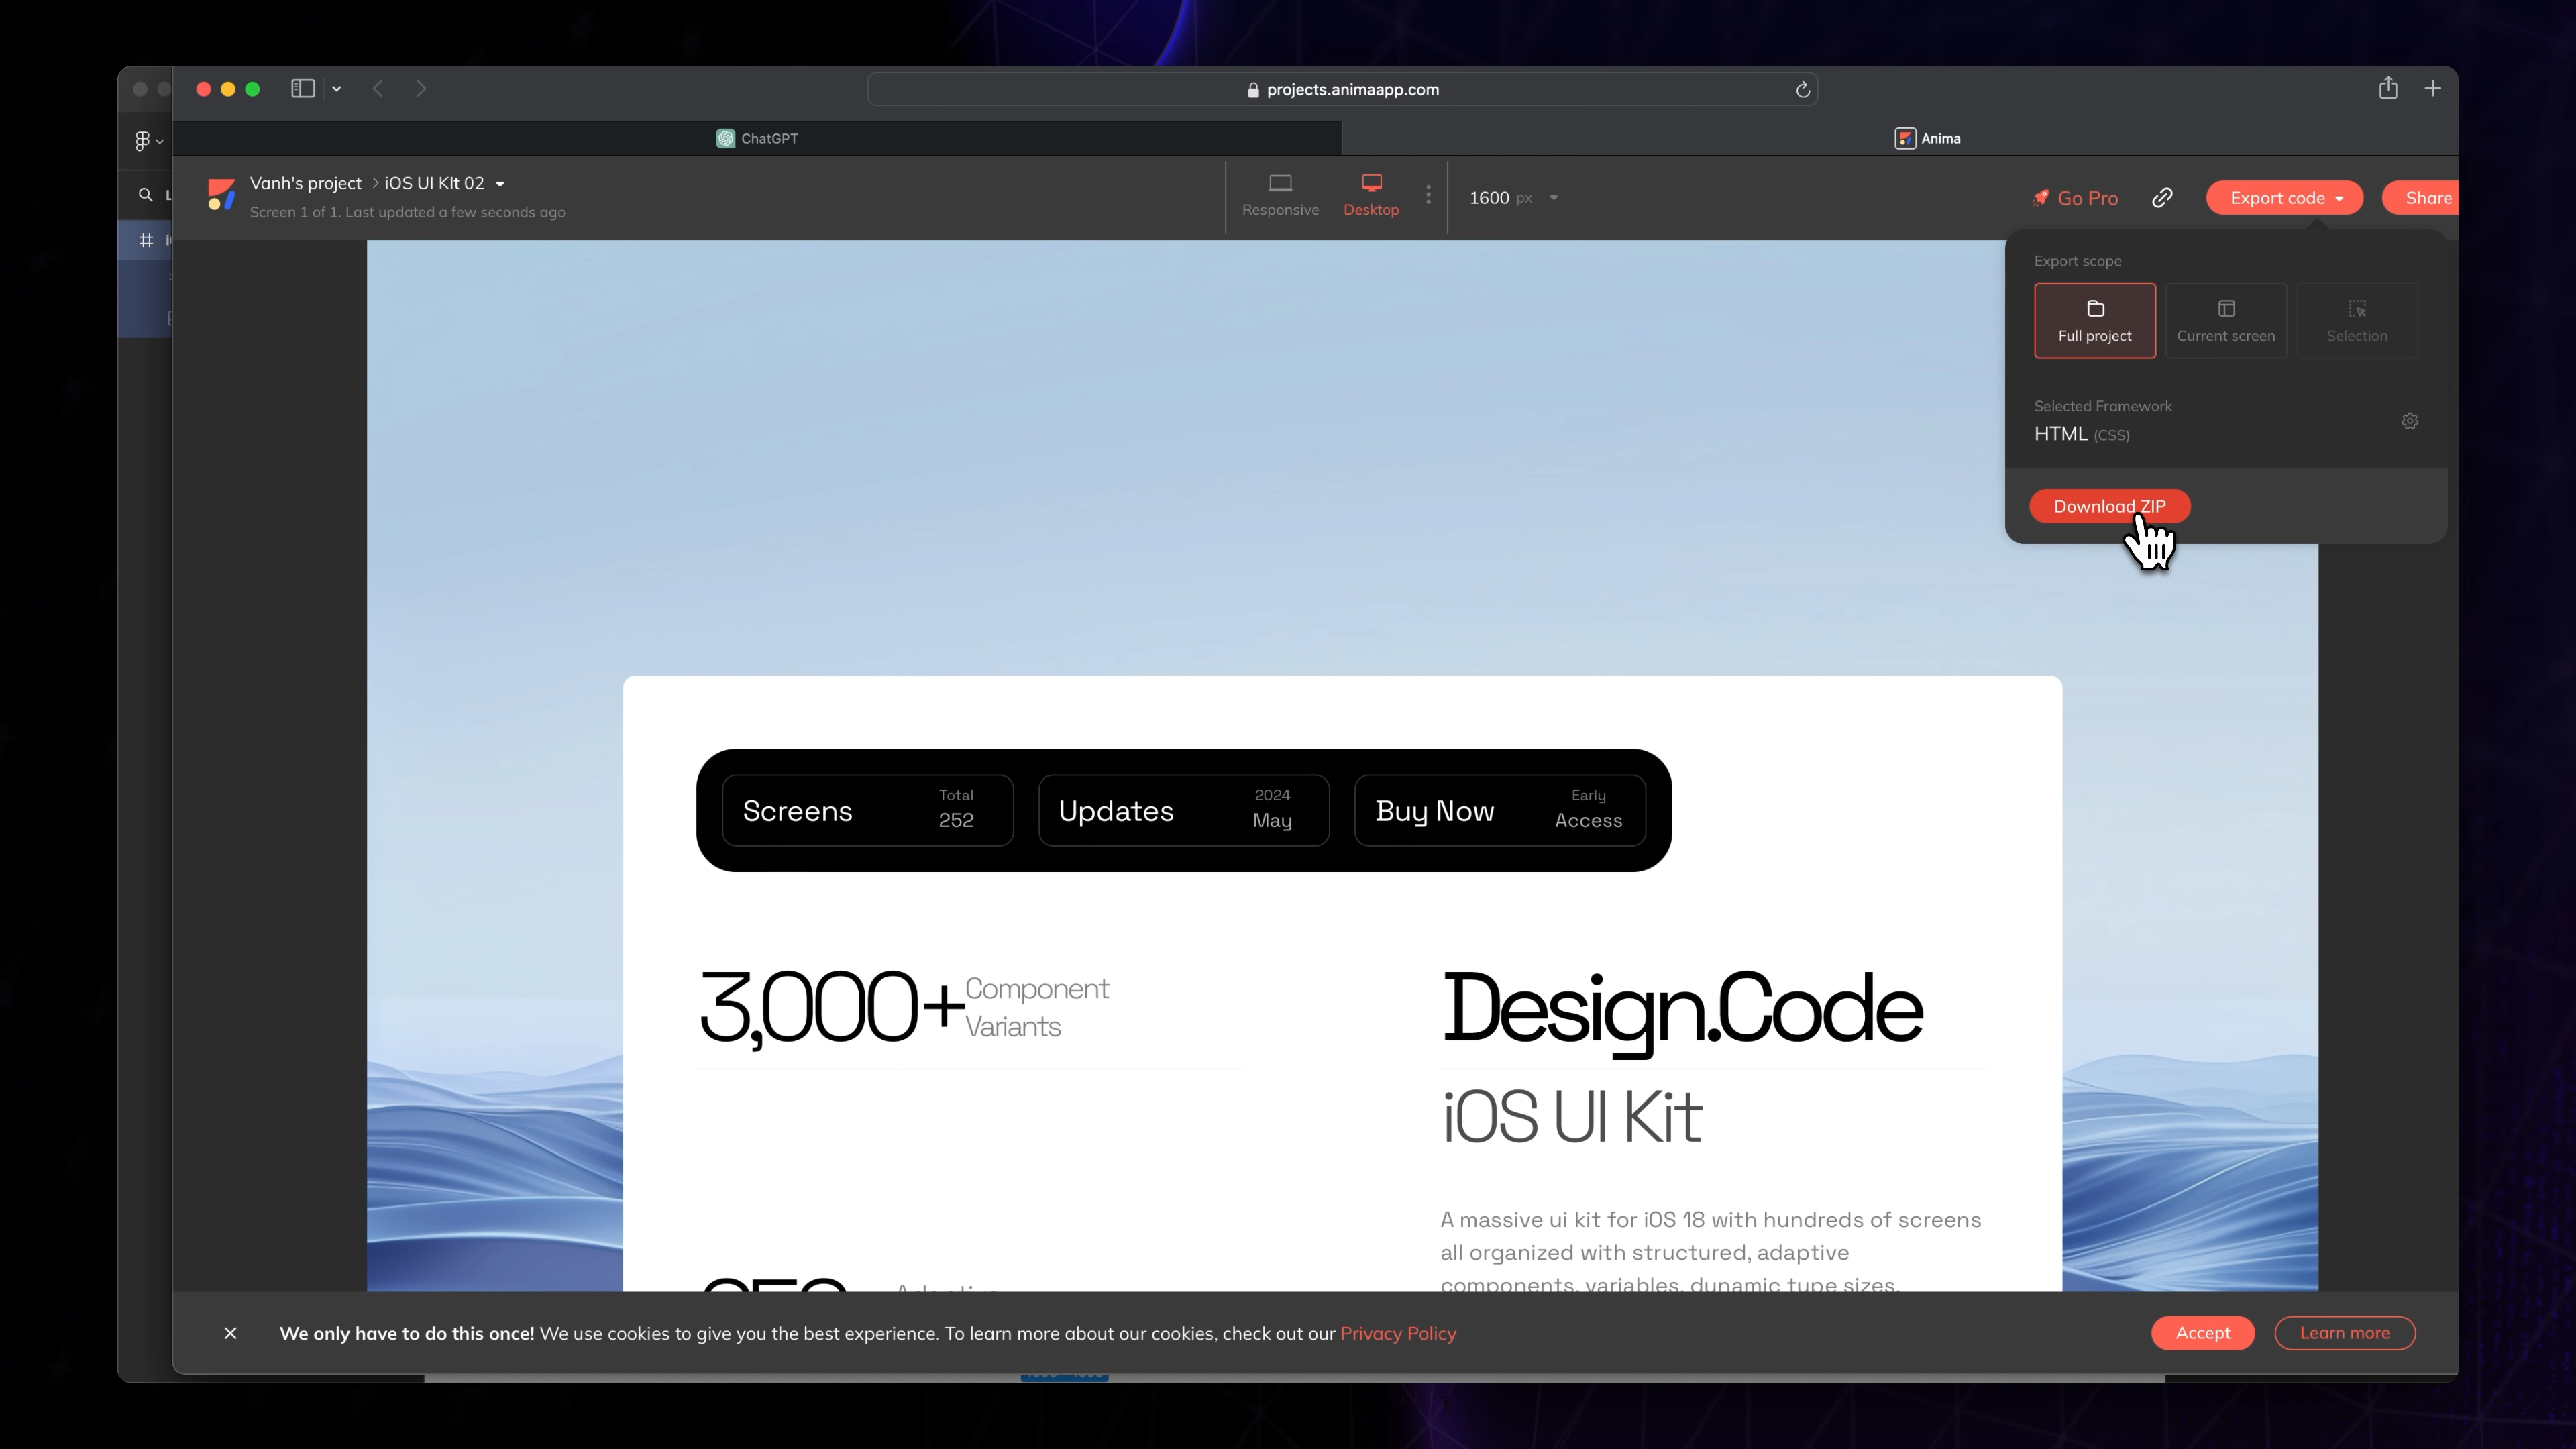Click the Go Pro rocket icon
This screenshot has height=1449, width=2576.
(x=2040, y=197)
